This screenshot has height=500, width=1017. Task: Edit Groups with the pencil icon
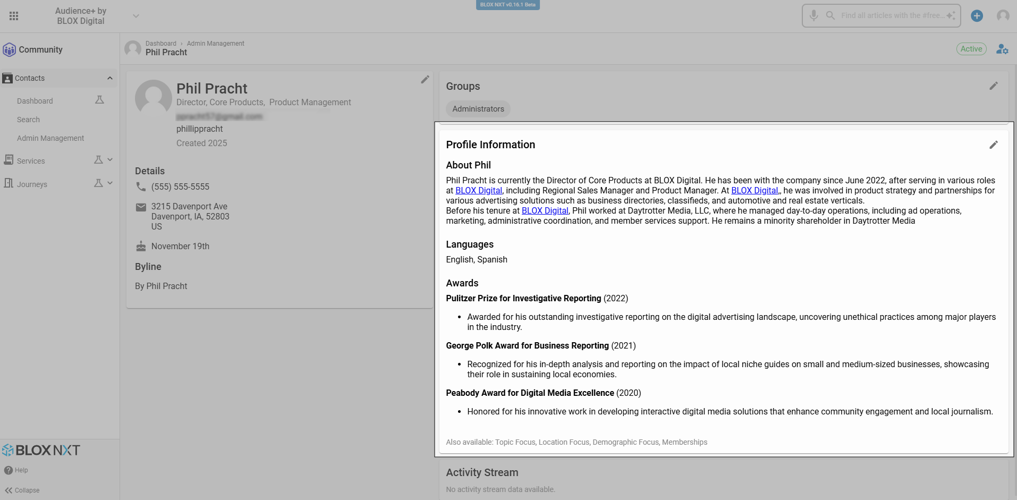(x=994, y=86)
